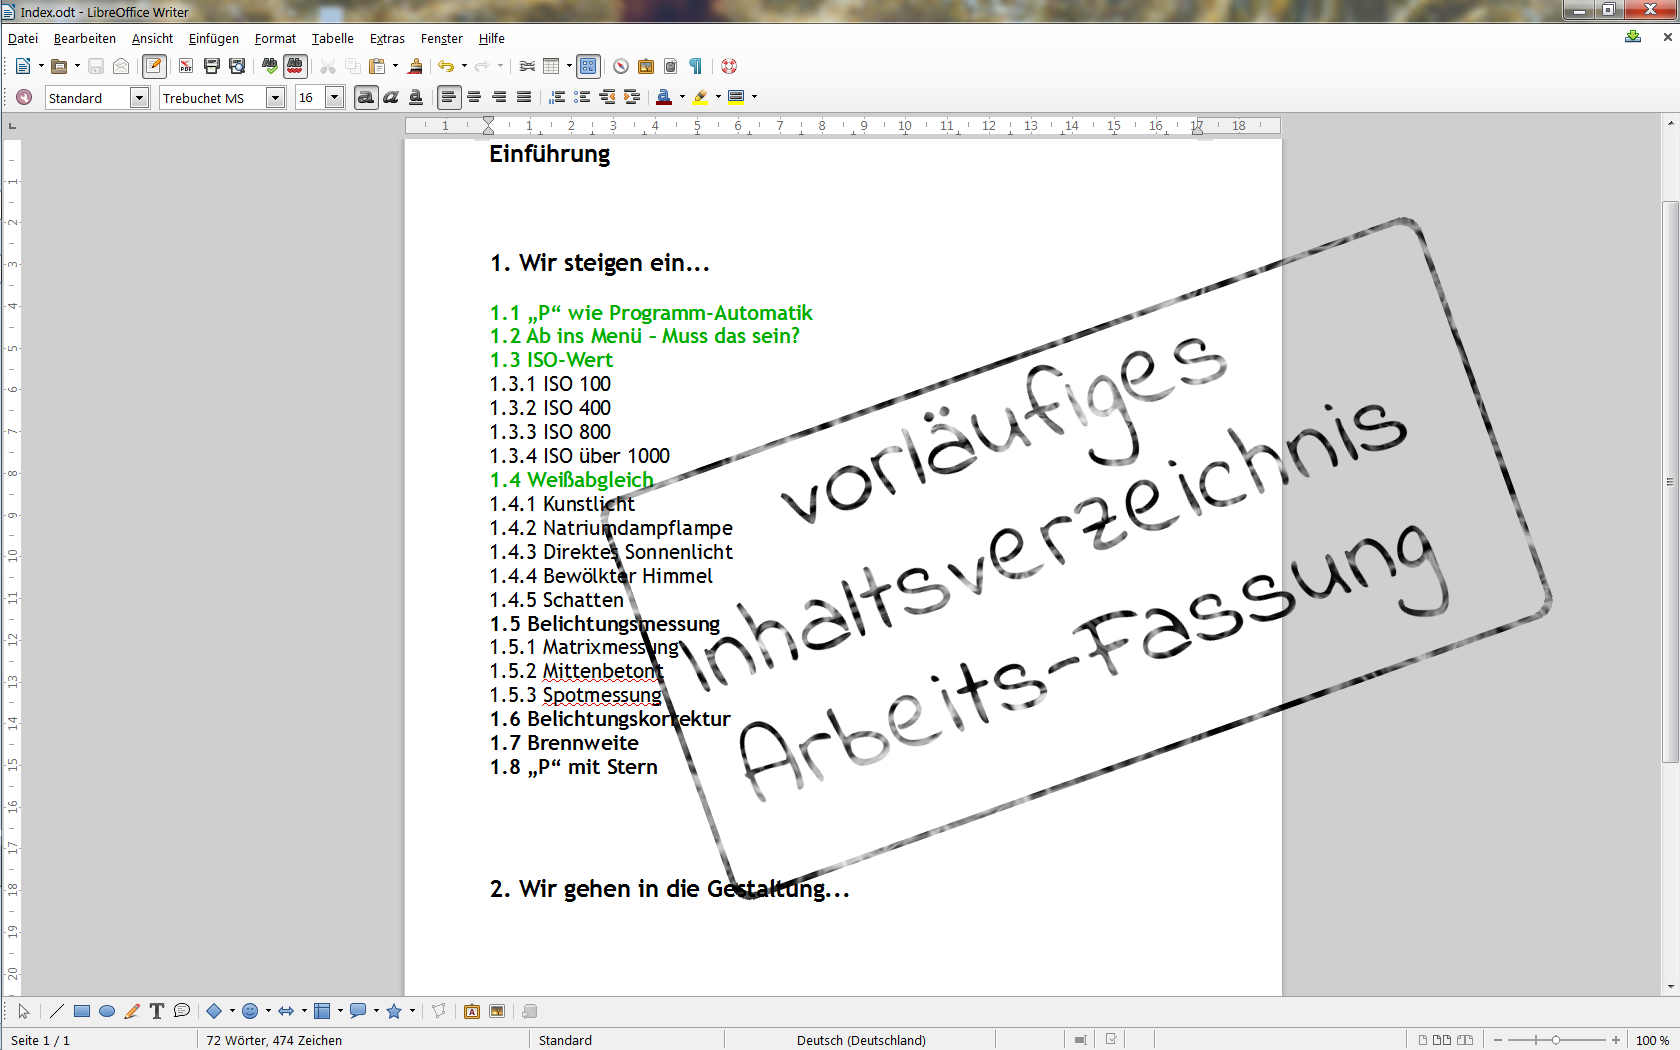Screen dimensions: 1680x1050
Task: Align text right
Action: click(x=499, y=97)
